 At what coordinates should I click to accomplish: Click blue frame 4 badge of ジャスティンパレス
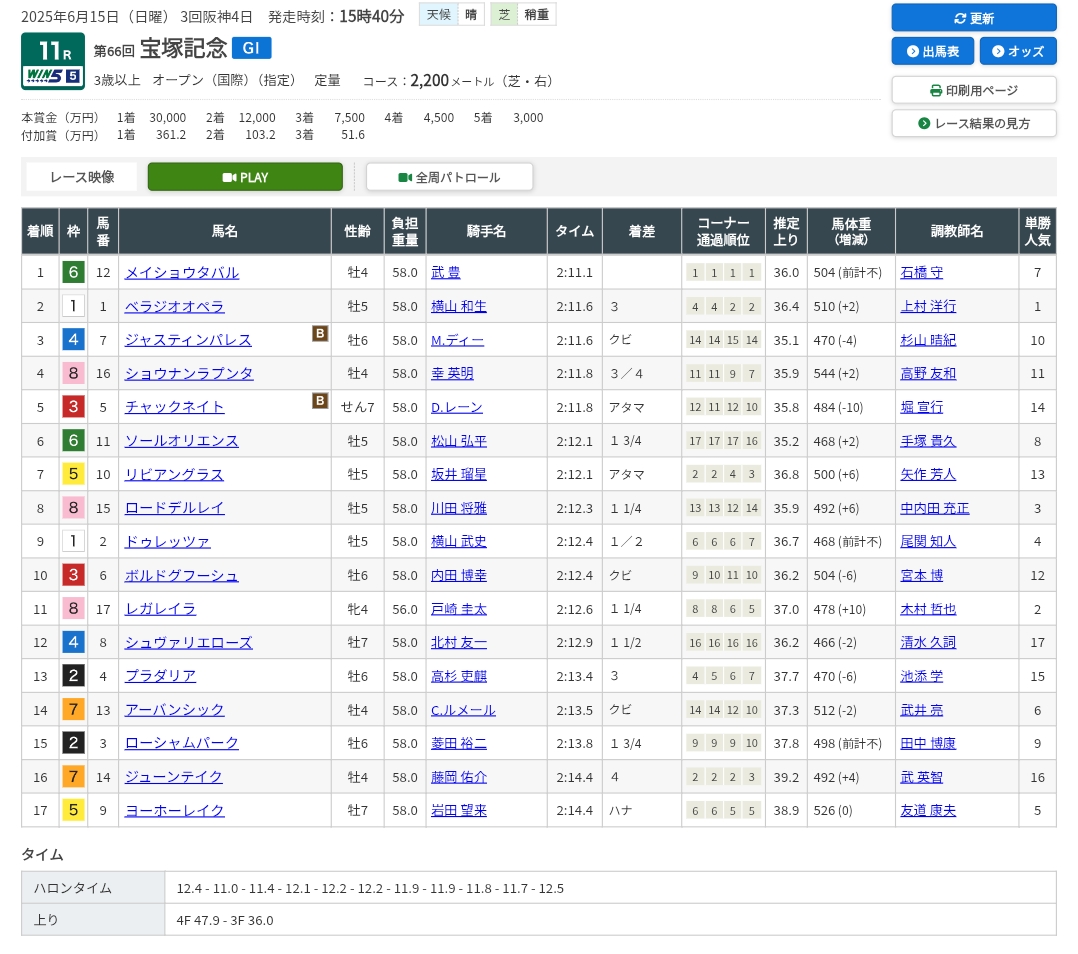[74, 340]
